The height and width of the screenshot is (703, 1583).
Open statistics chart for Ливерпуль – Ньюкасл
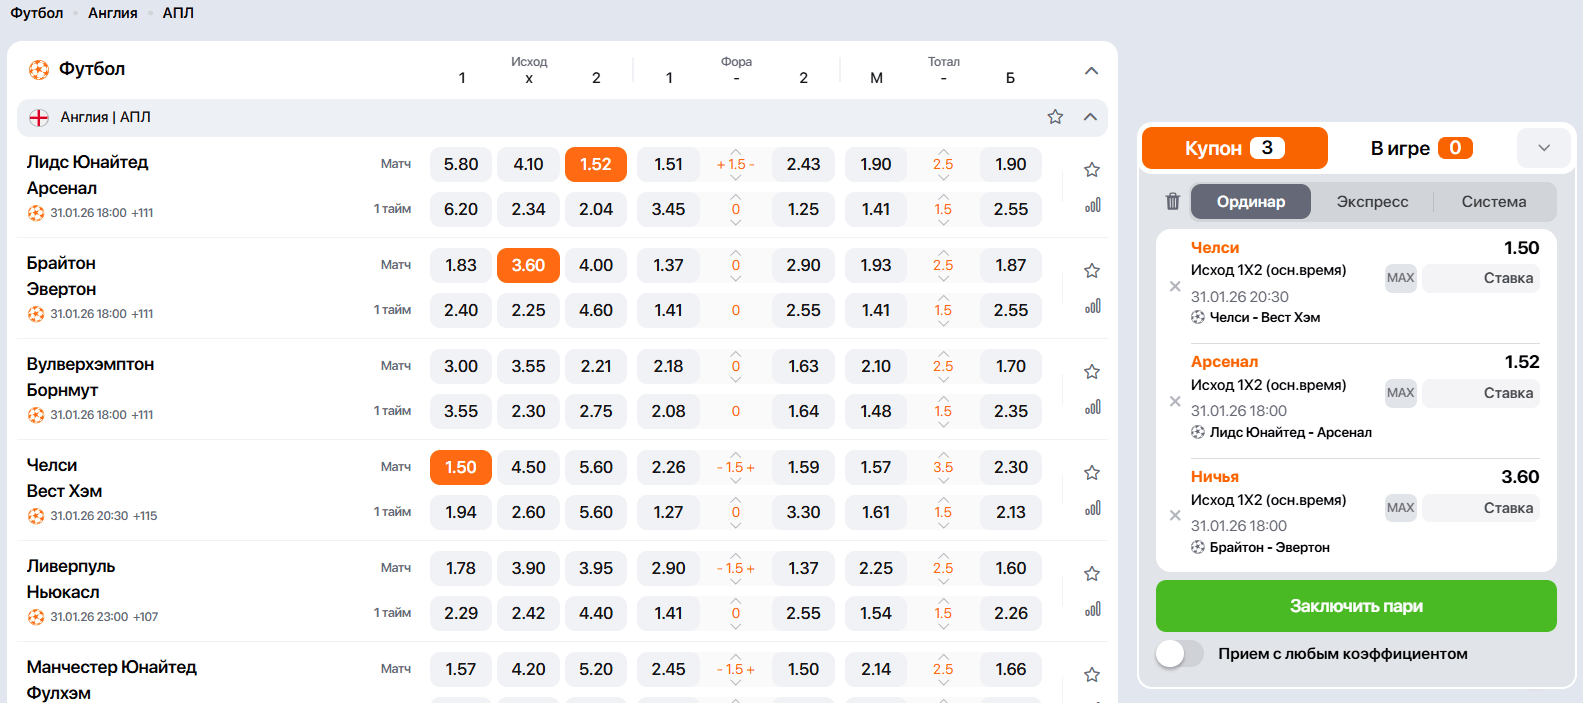tap(1092, 609)
